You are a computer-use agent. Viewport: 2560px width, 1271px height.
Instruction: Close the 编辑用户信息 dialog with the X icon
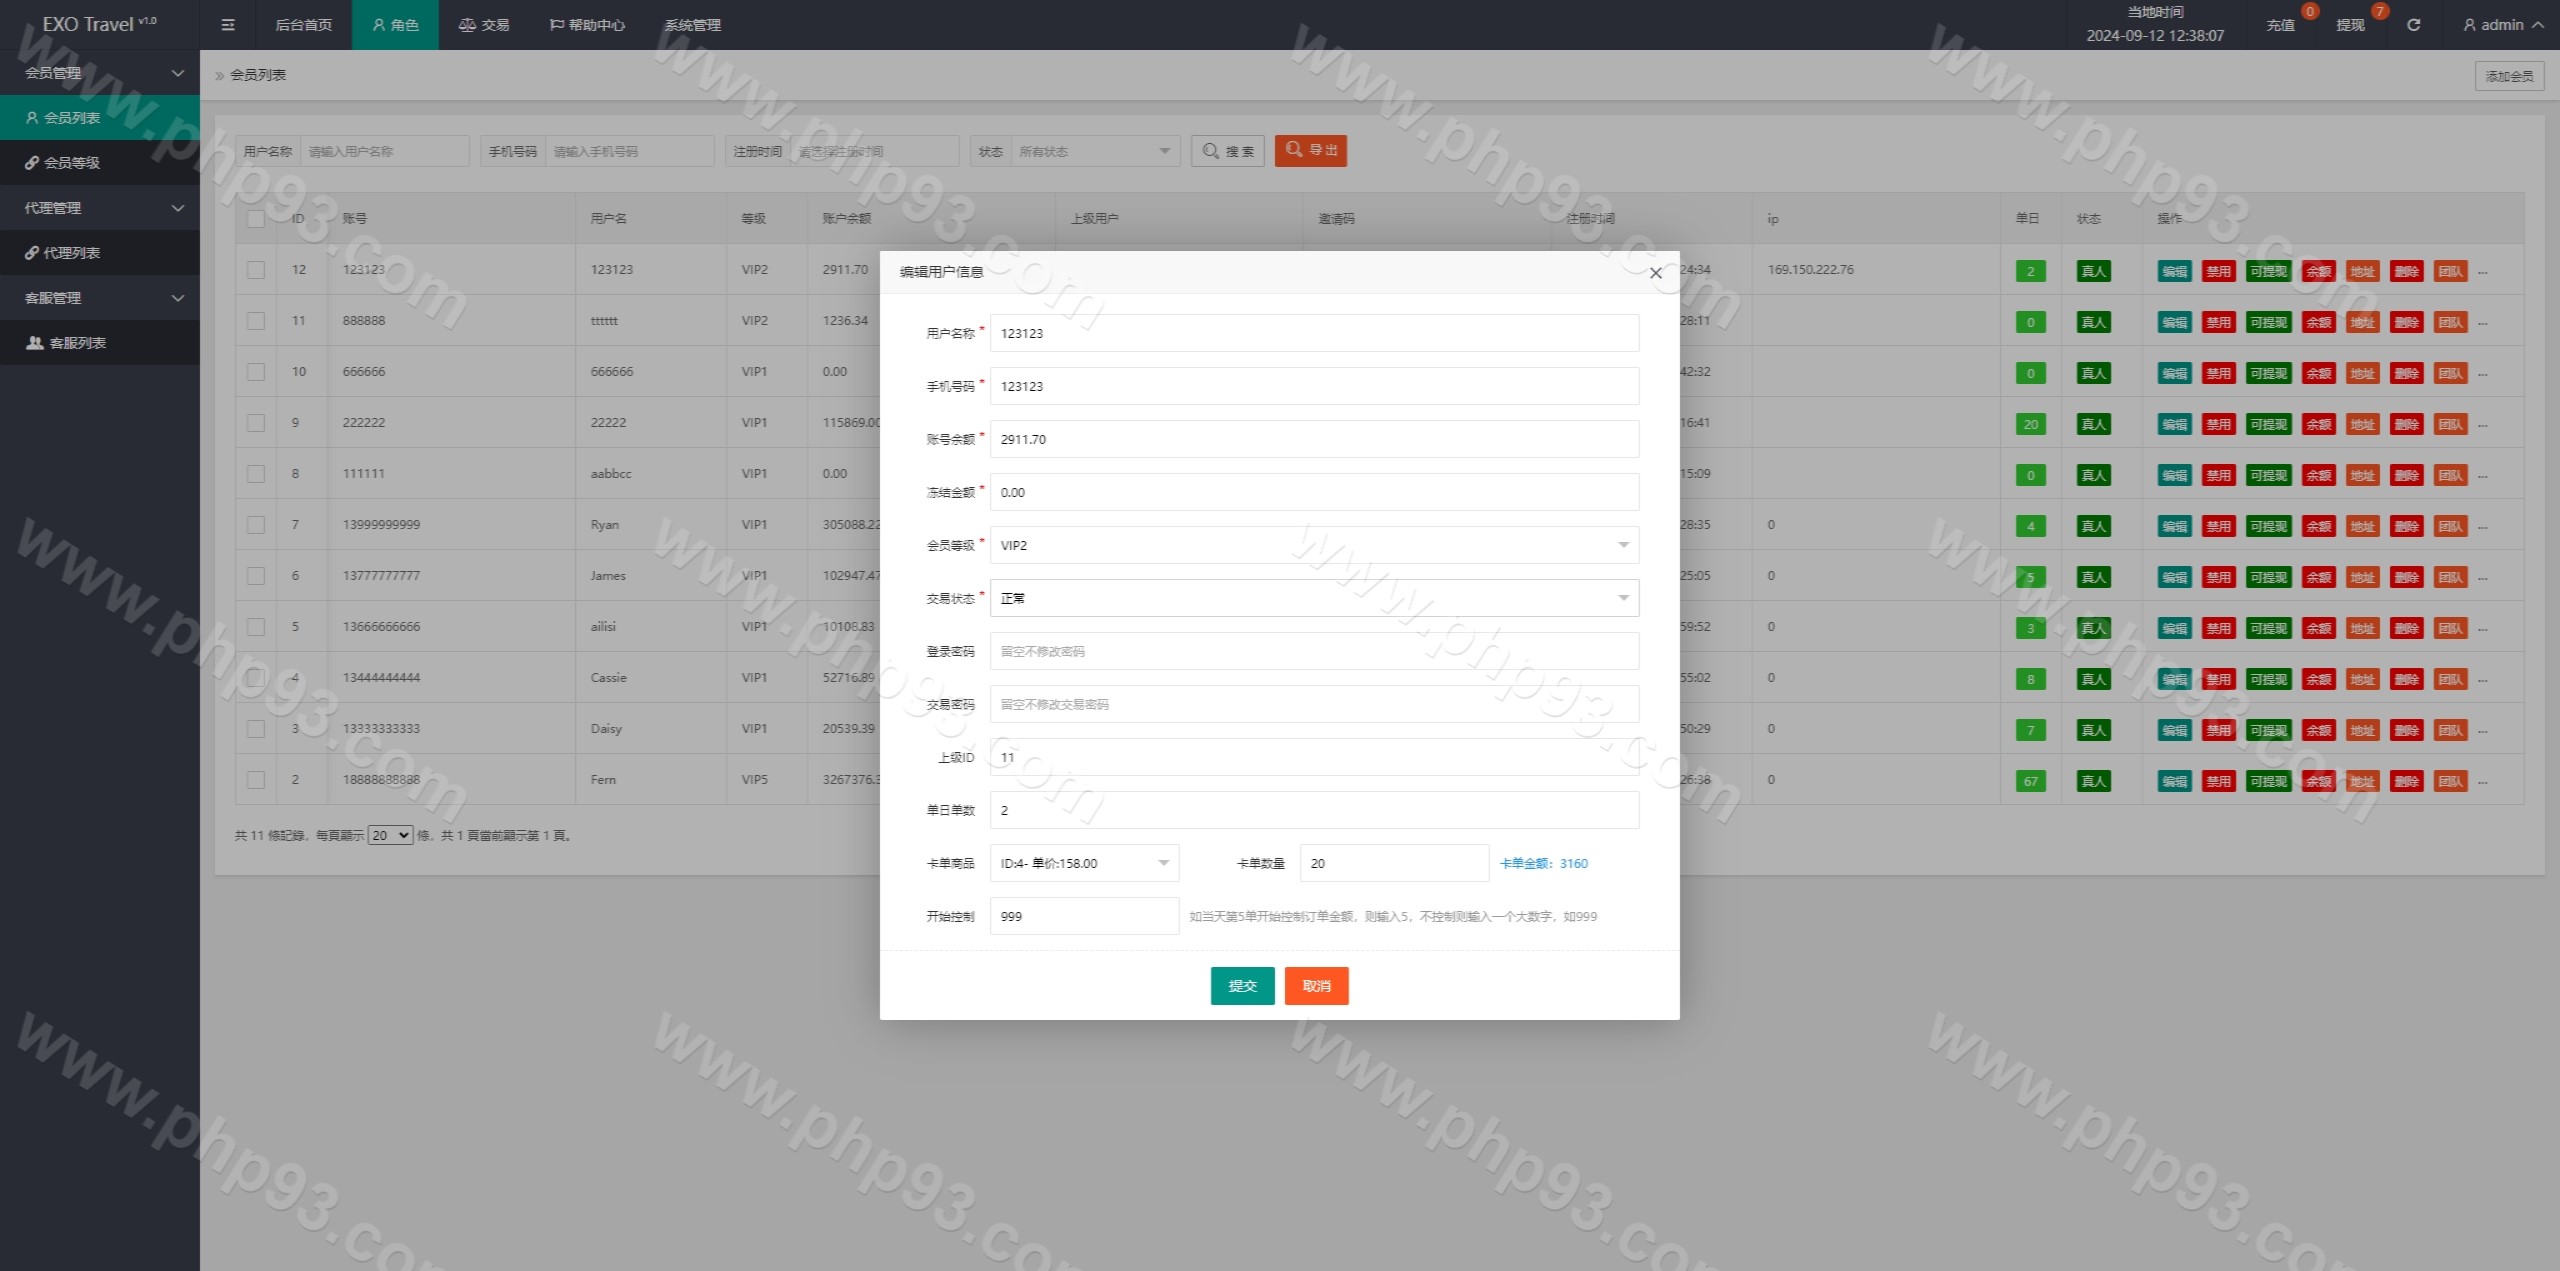click(1656, 273)
